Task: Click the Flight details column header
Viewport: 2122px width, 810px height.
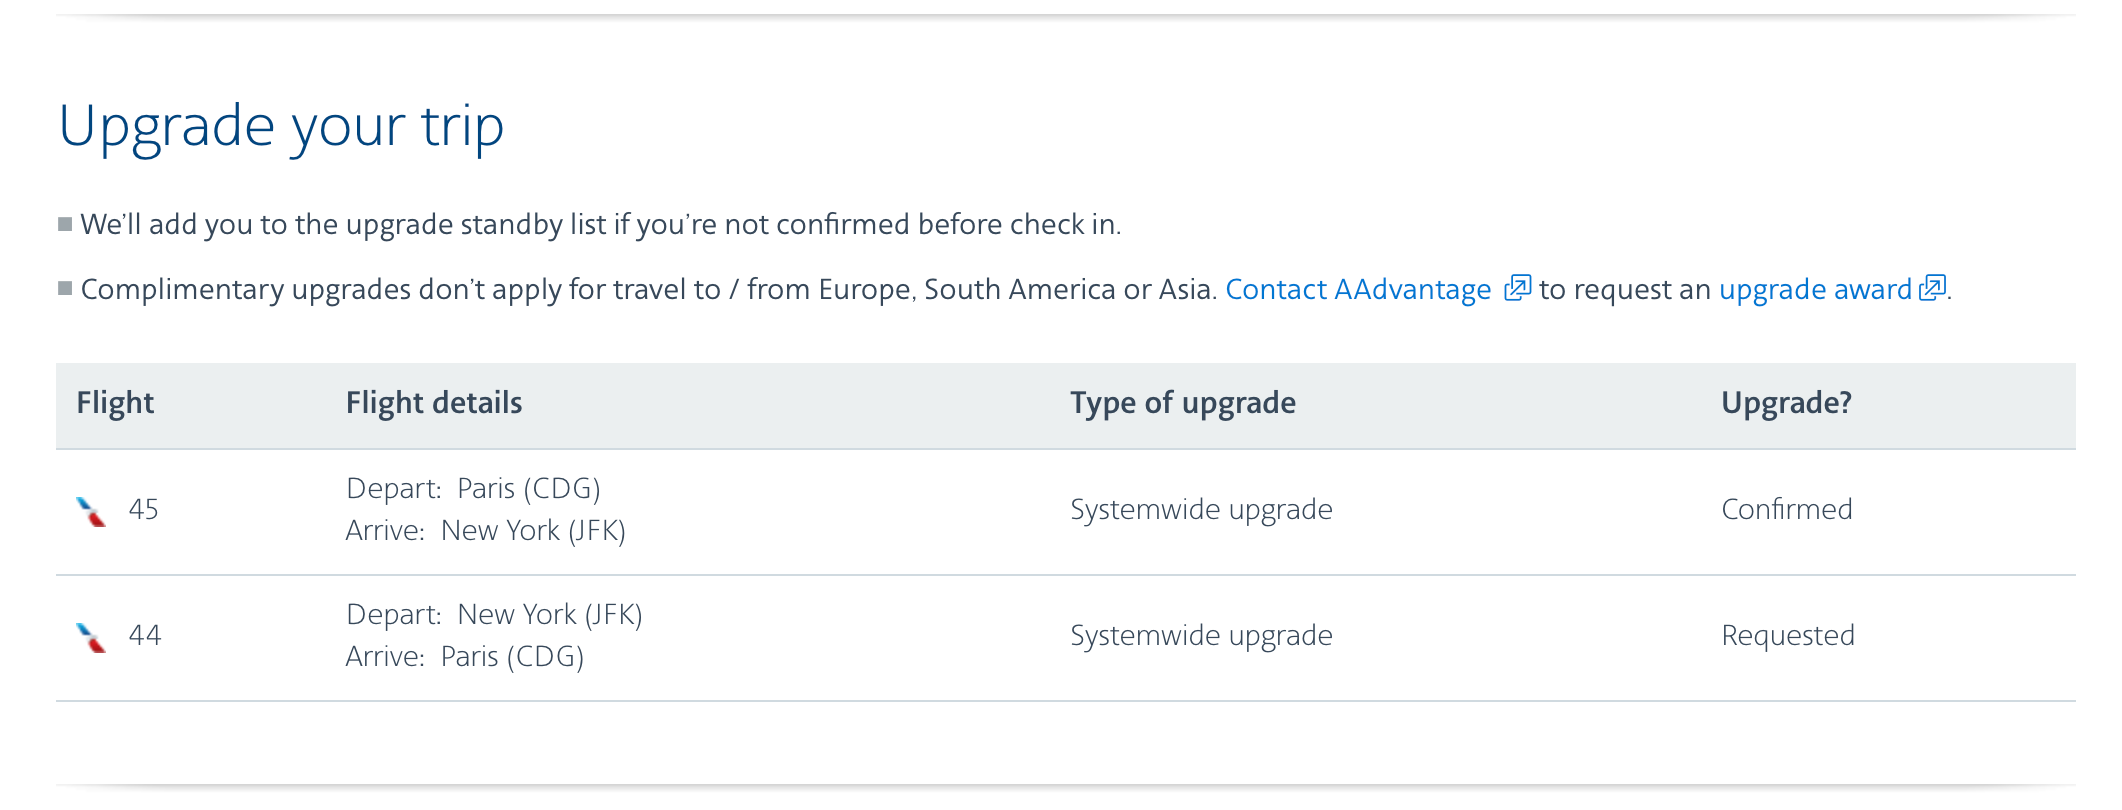Action: [x=434, y=403]
